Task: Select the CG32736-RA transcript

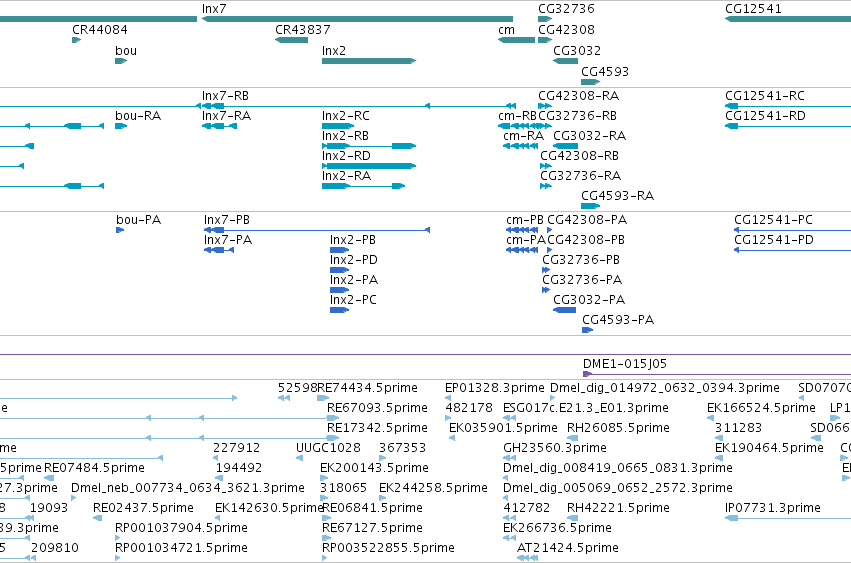Action: pos(546,186)
